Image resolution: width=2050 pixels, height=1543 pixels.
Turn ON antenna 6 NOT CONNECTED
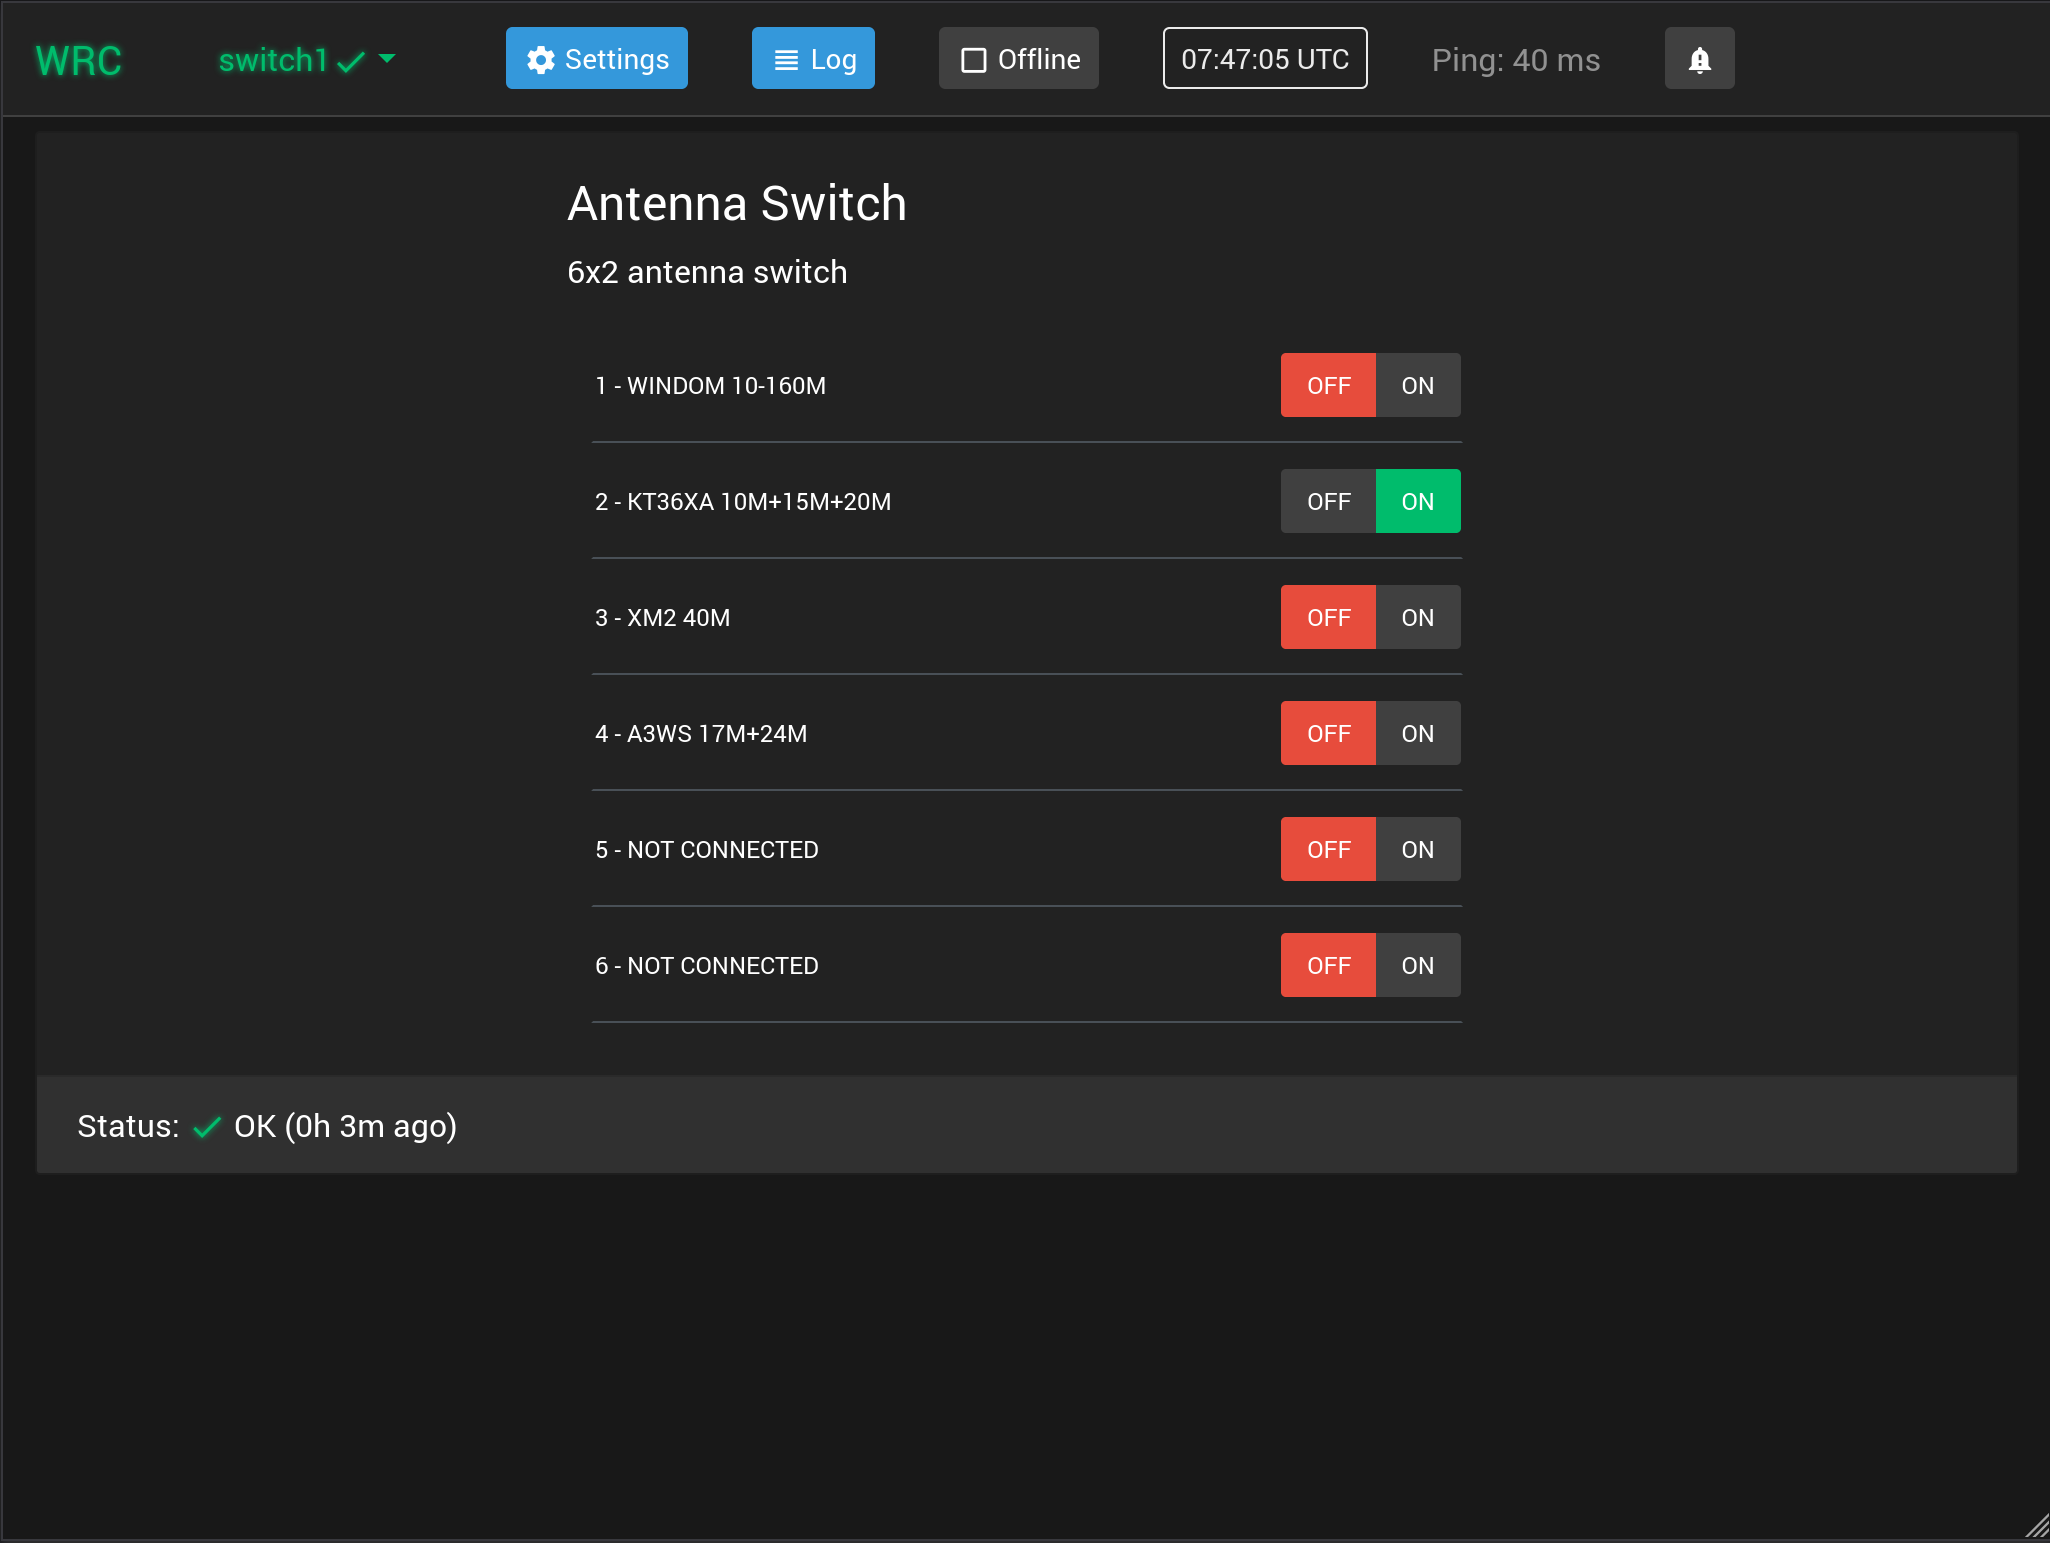tap(1417, 966)
